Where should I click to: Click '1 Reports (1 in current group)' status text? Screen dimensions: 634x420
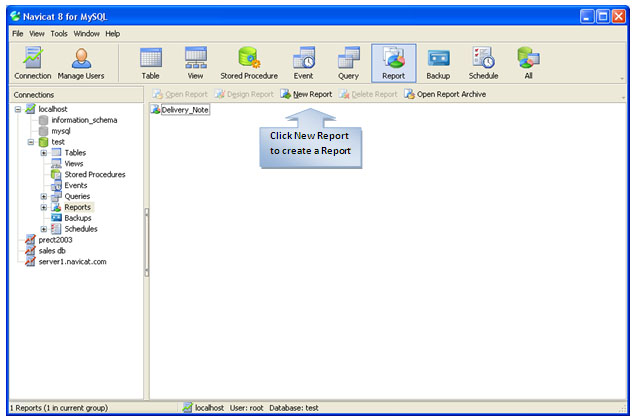point(59,408)
